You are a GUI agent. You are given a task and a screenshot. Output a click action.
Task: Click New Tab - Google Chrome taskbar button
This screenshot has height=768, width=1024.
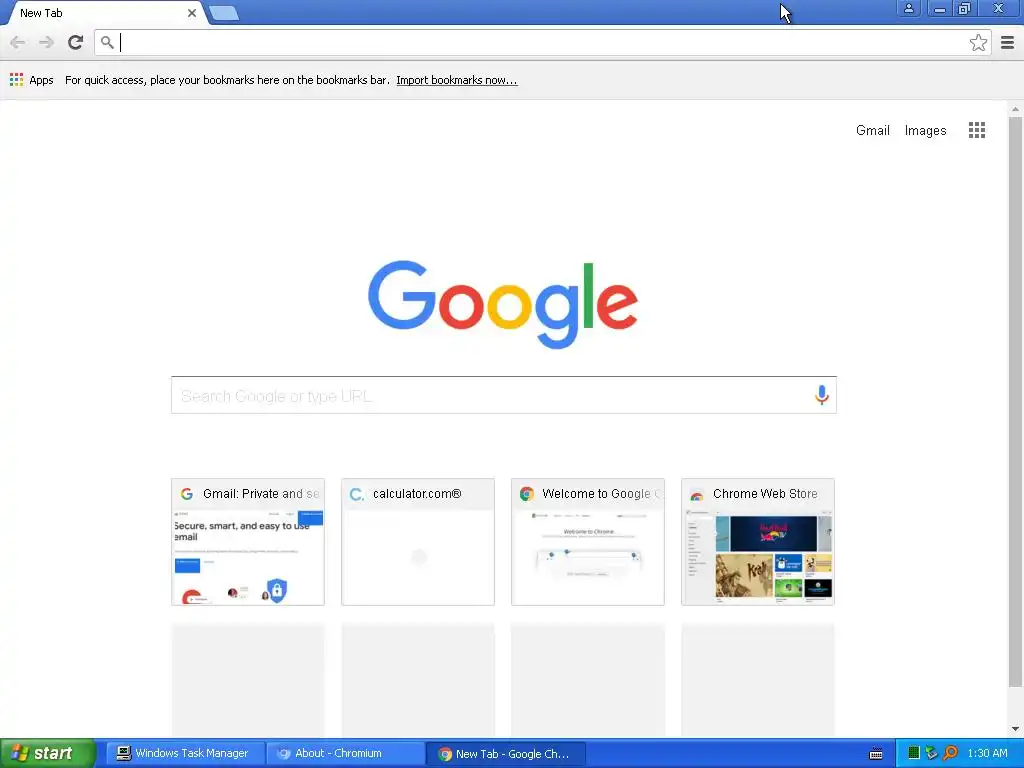click(x=505, y=754)
